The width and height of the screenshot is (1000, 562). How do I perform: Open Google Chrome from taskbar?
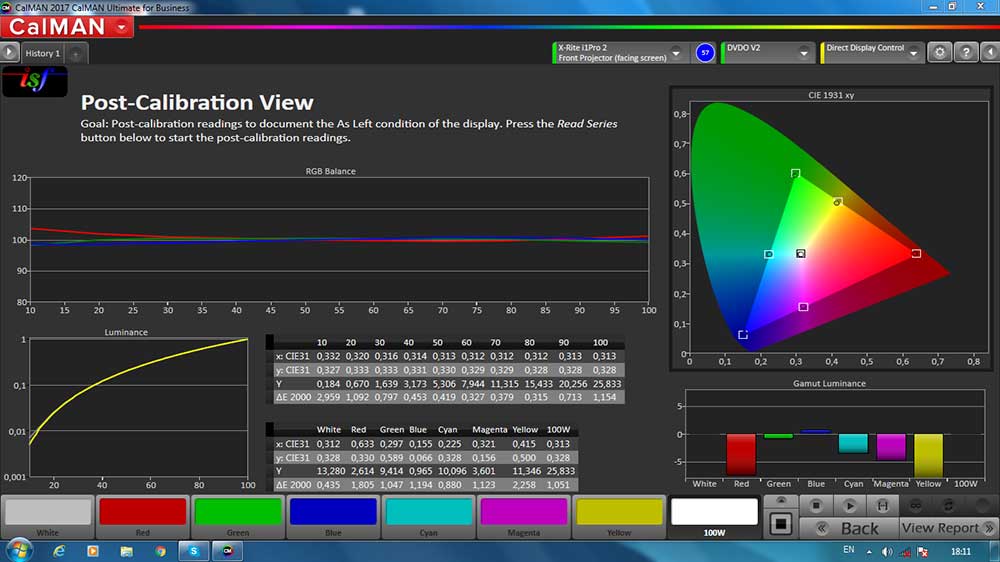160,551
